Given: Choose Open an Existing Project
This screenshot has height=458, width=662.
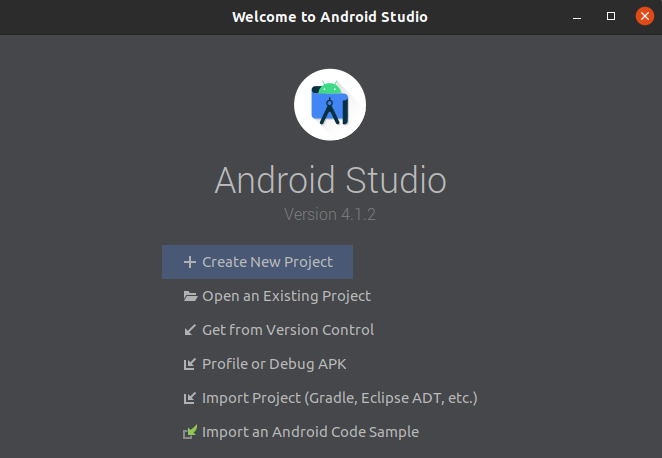Looking at the screenshot, I should [x=277, y=296].
